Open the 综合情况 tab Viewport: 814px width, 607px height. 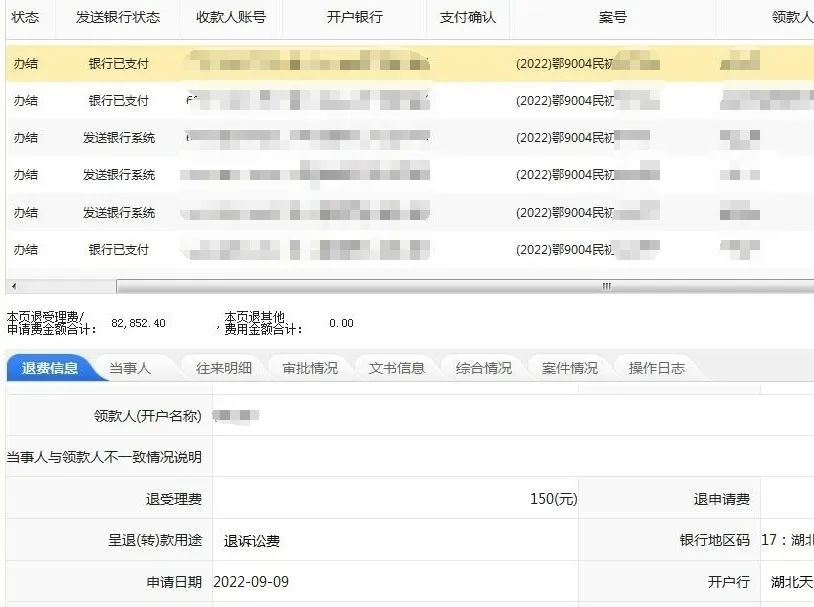coord(483,368)
